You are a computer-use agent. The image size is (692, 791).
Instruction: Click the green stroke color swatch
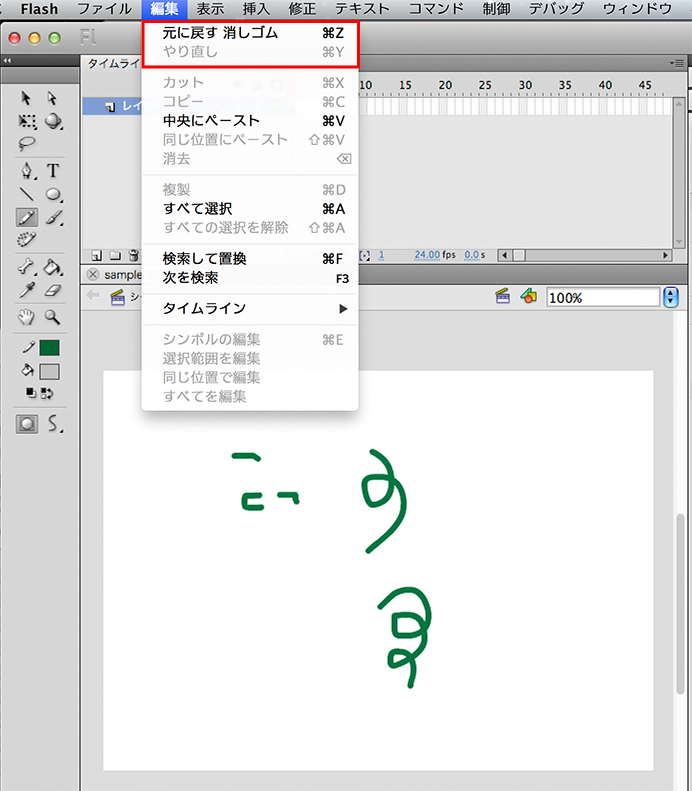[x=49, y=348]
